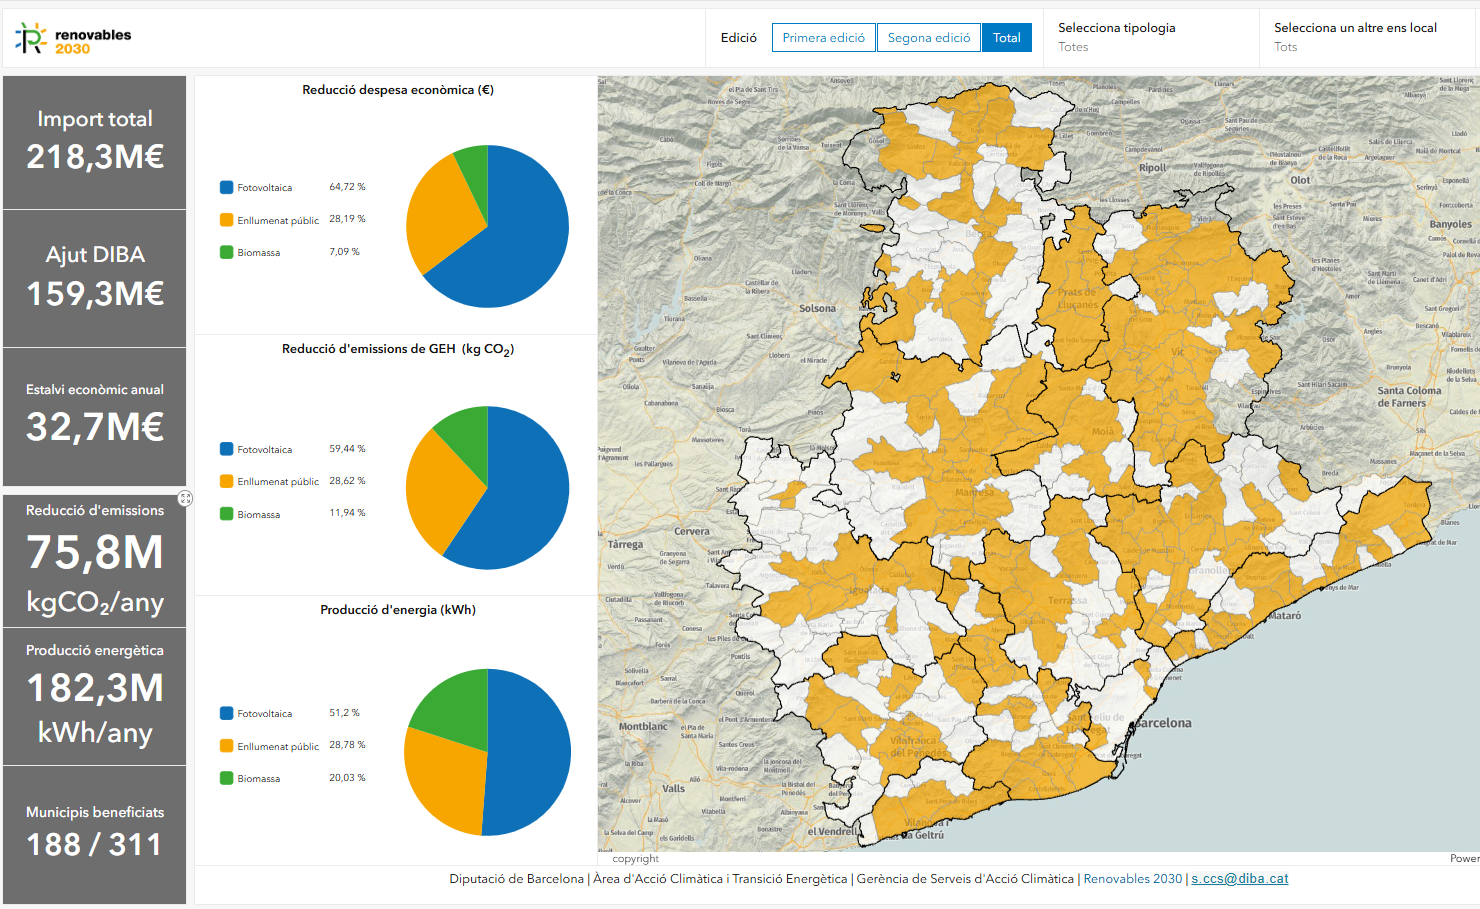
Task: Select the Segona edició filter
Action: coord(928,38)
